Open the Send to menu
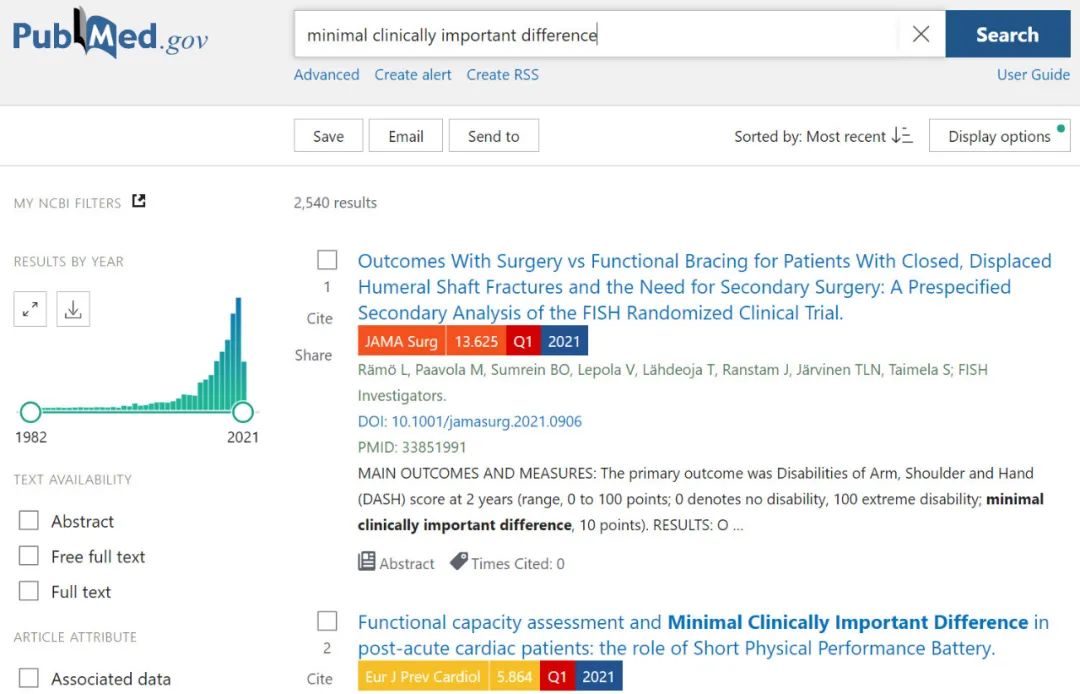The width and height of the screenshot is (1080, 694). click(x=494, y=136)
